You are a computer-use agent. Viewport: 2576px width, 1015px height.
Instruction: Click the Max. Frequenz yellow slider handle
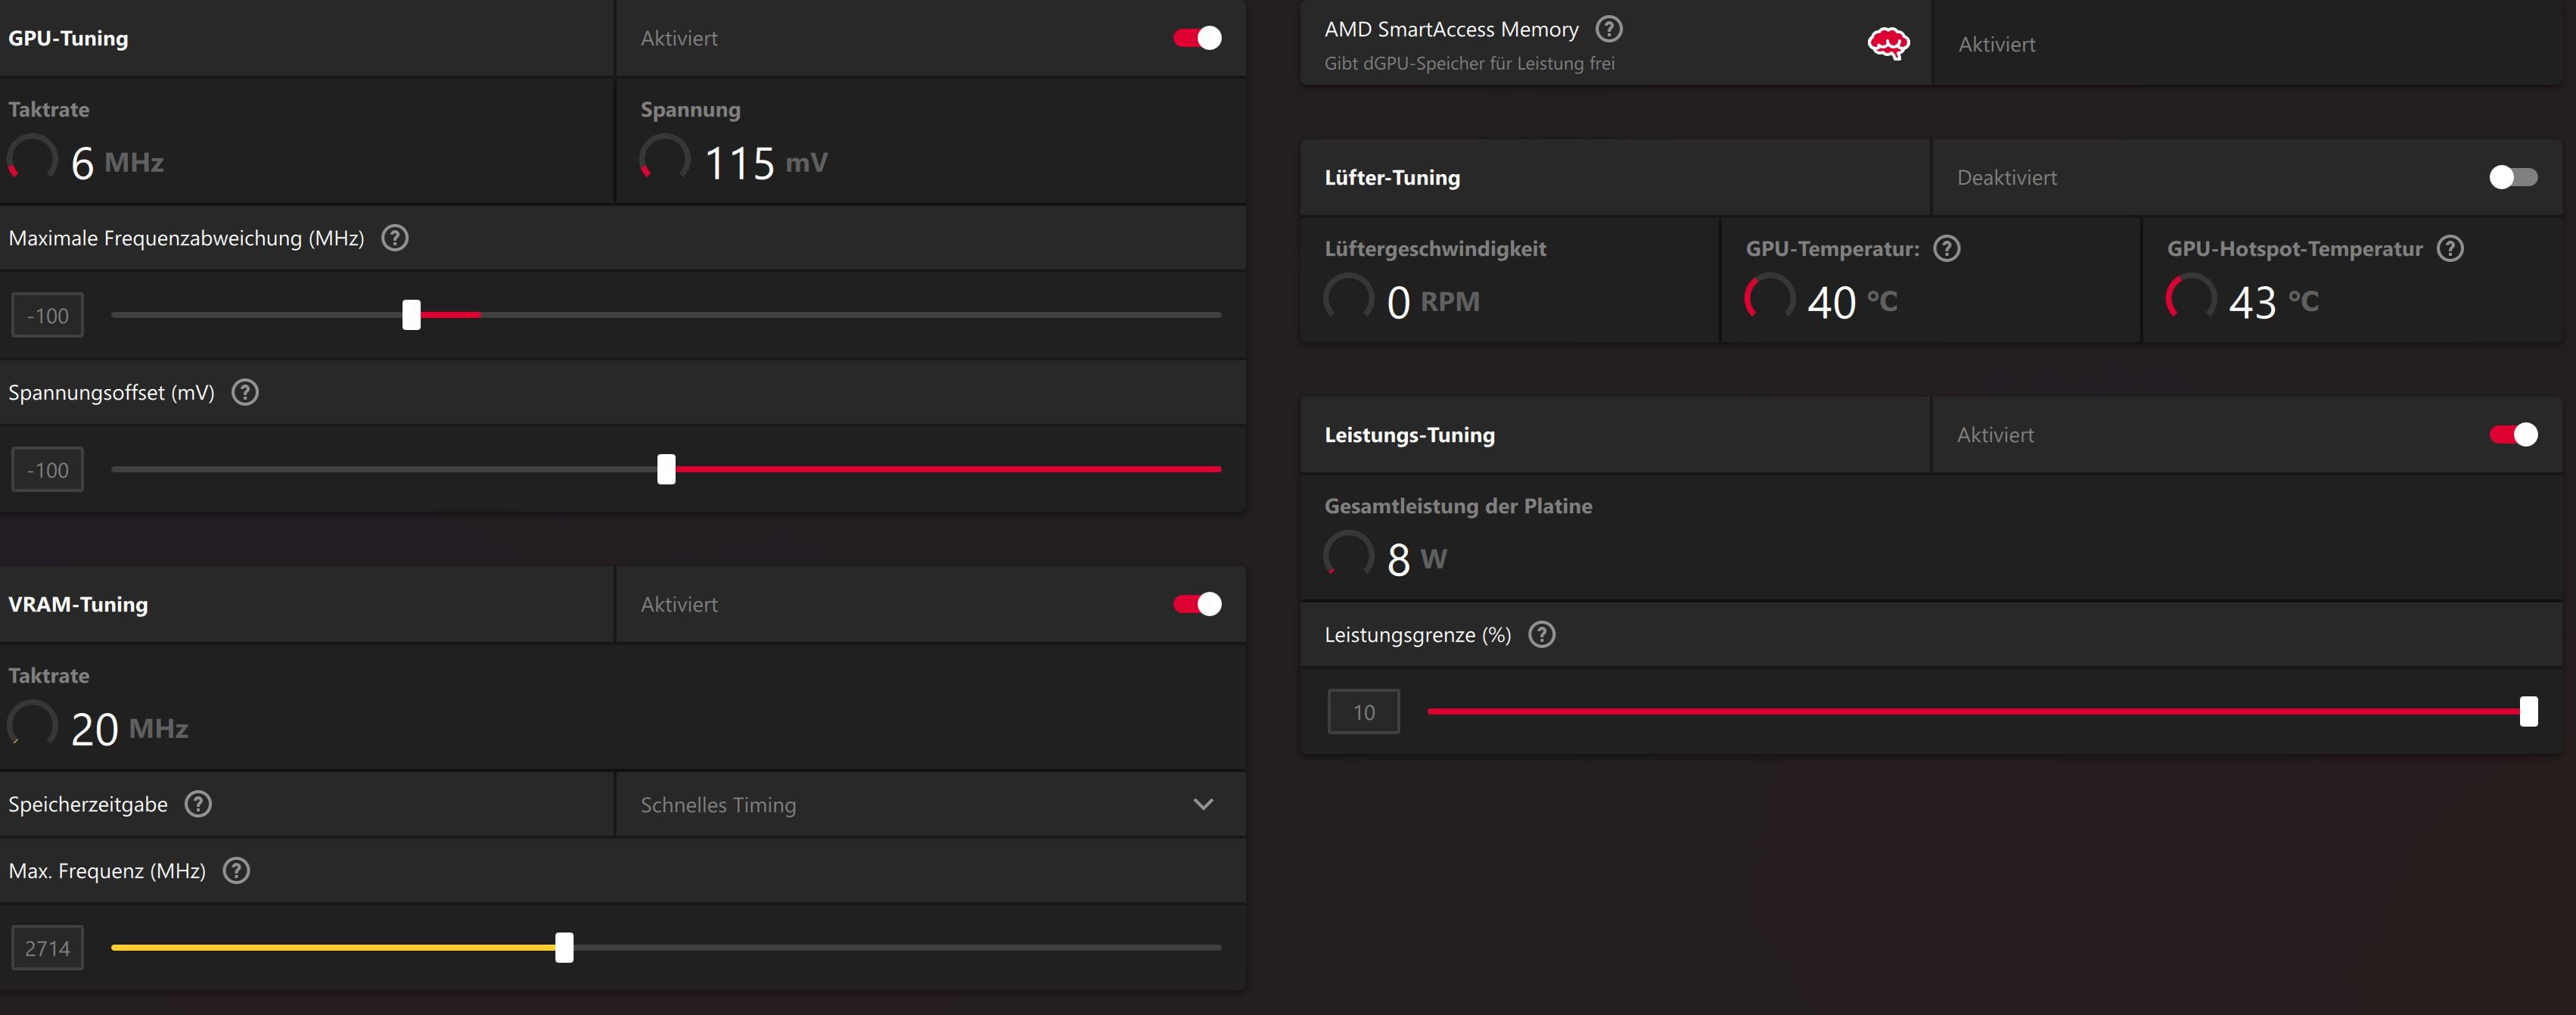[x=564, y=947]
